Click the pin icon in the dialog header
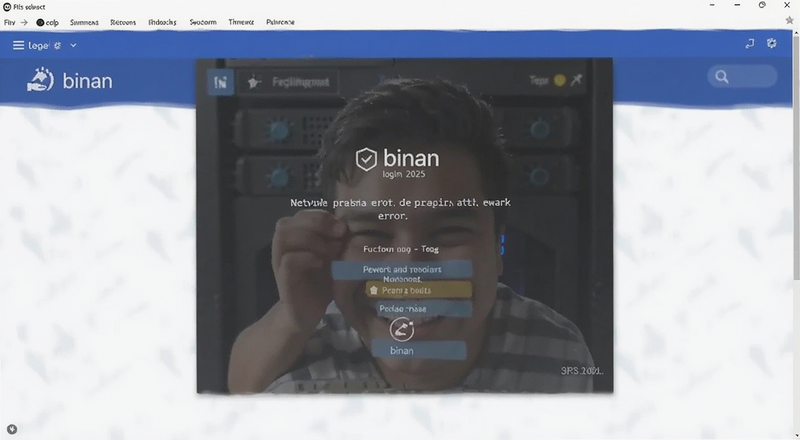 (x=577, y=80)
